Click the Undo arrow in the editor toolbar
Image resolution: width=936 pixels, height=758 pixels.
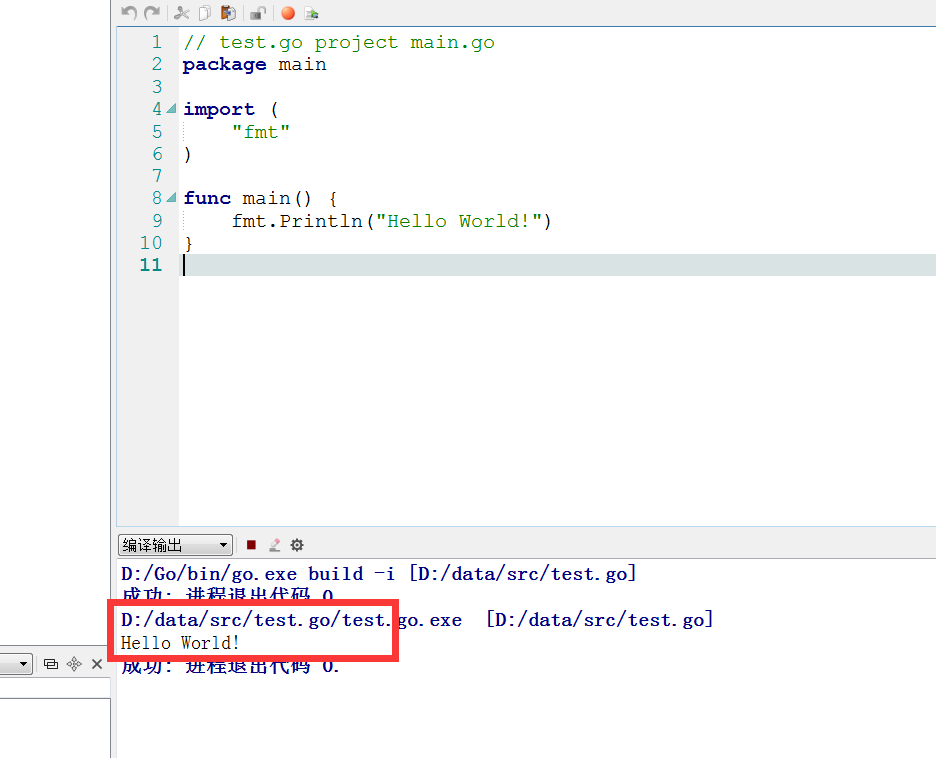129,13
